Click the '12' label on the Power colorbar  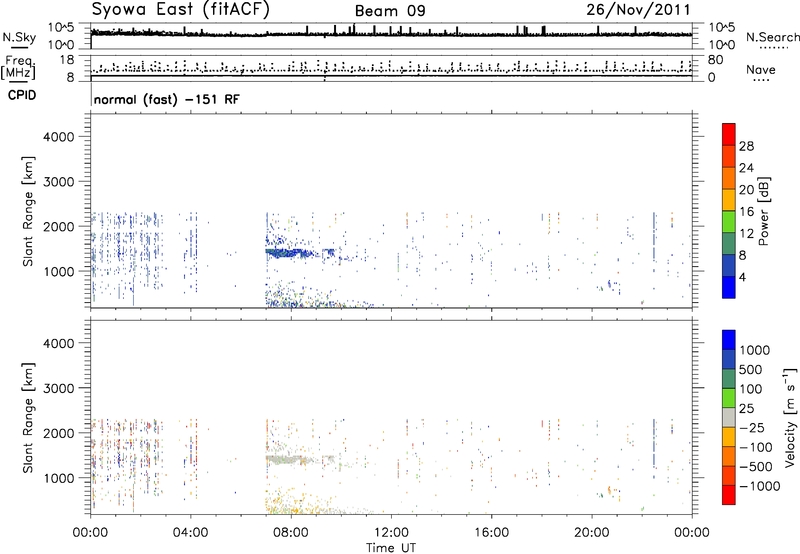746,234
